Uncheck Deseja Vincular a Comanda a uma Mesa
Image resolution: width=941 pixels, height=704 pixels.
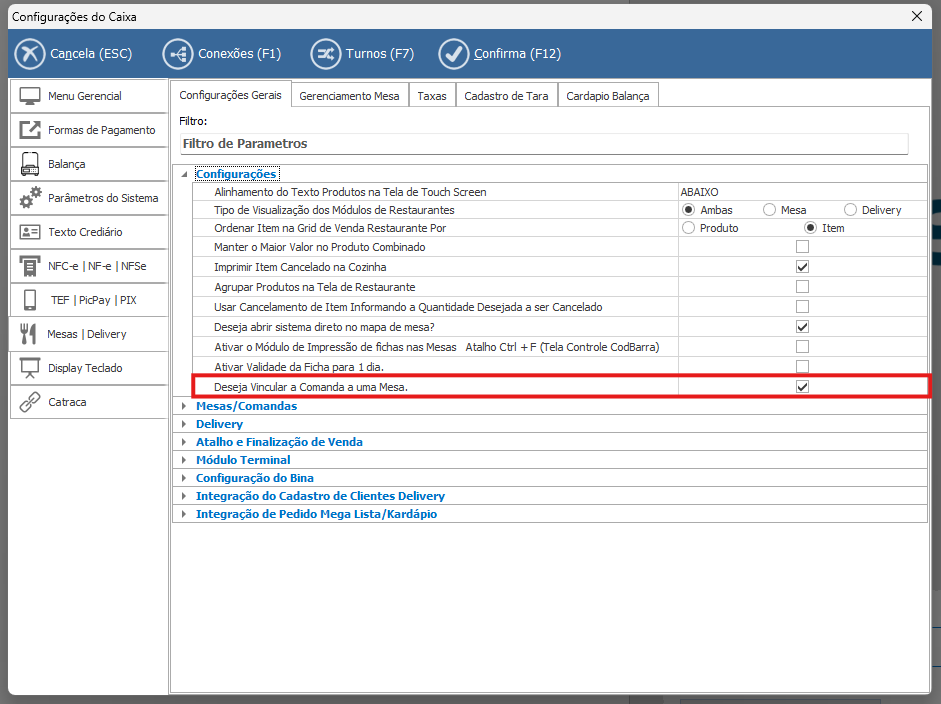[x=802, y=386]
